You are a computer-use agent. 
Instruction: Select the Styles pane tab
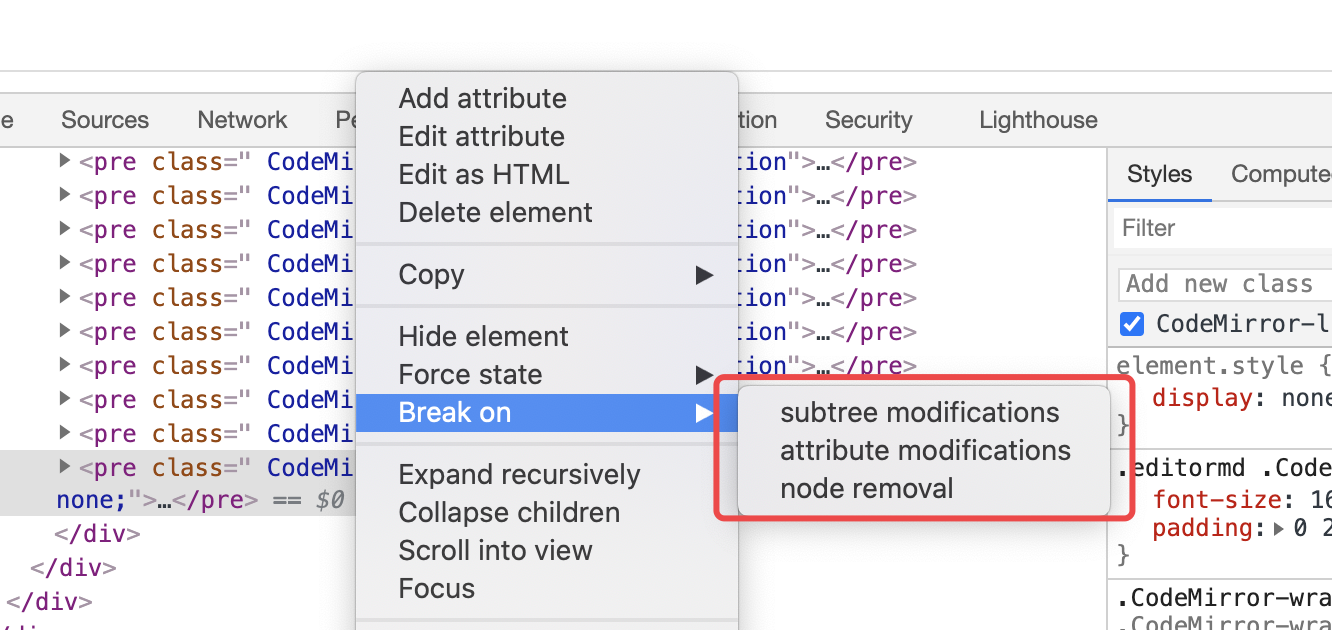[x=1159, y=174]
